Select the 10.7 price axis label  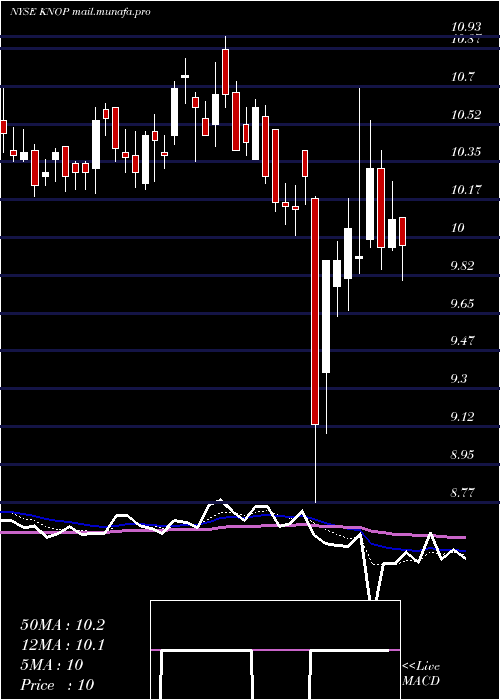pyautogui.click(x=462, y=77)
